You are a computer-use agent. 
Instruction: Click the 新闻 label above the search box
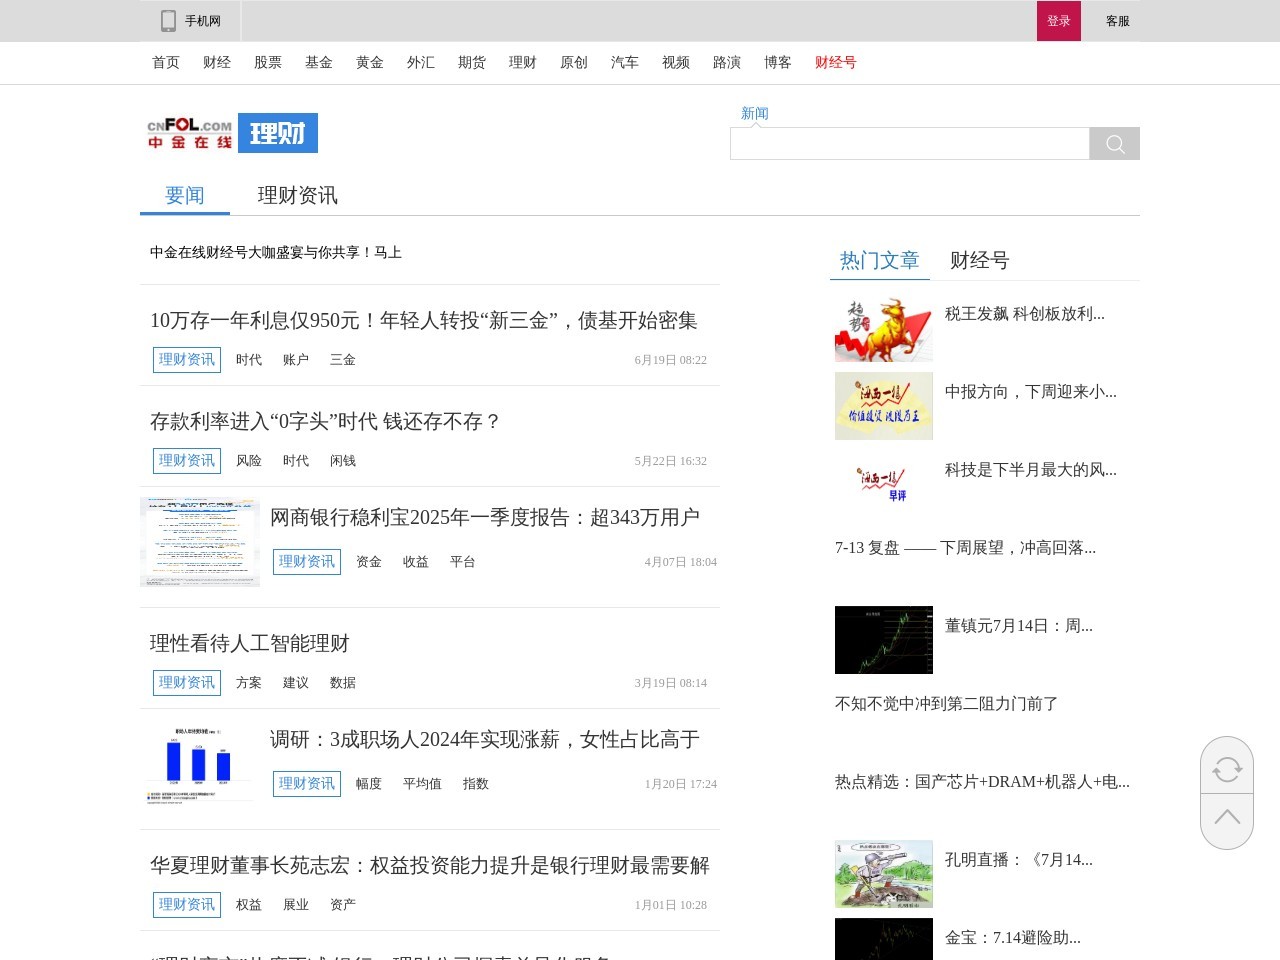(x=754, y=113)
